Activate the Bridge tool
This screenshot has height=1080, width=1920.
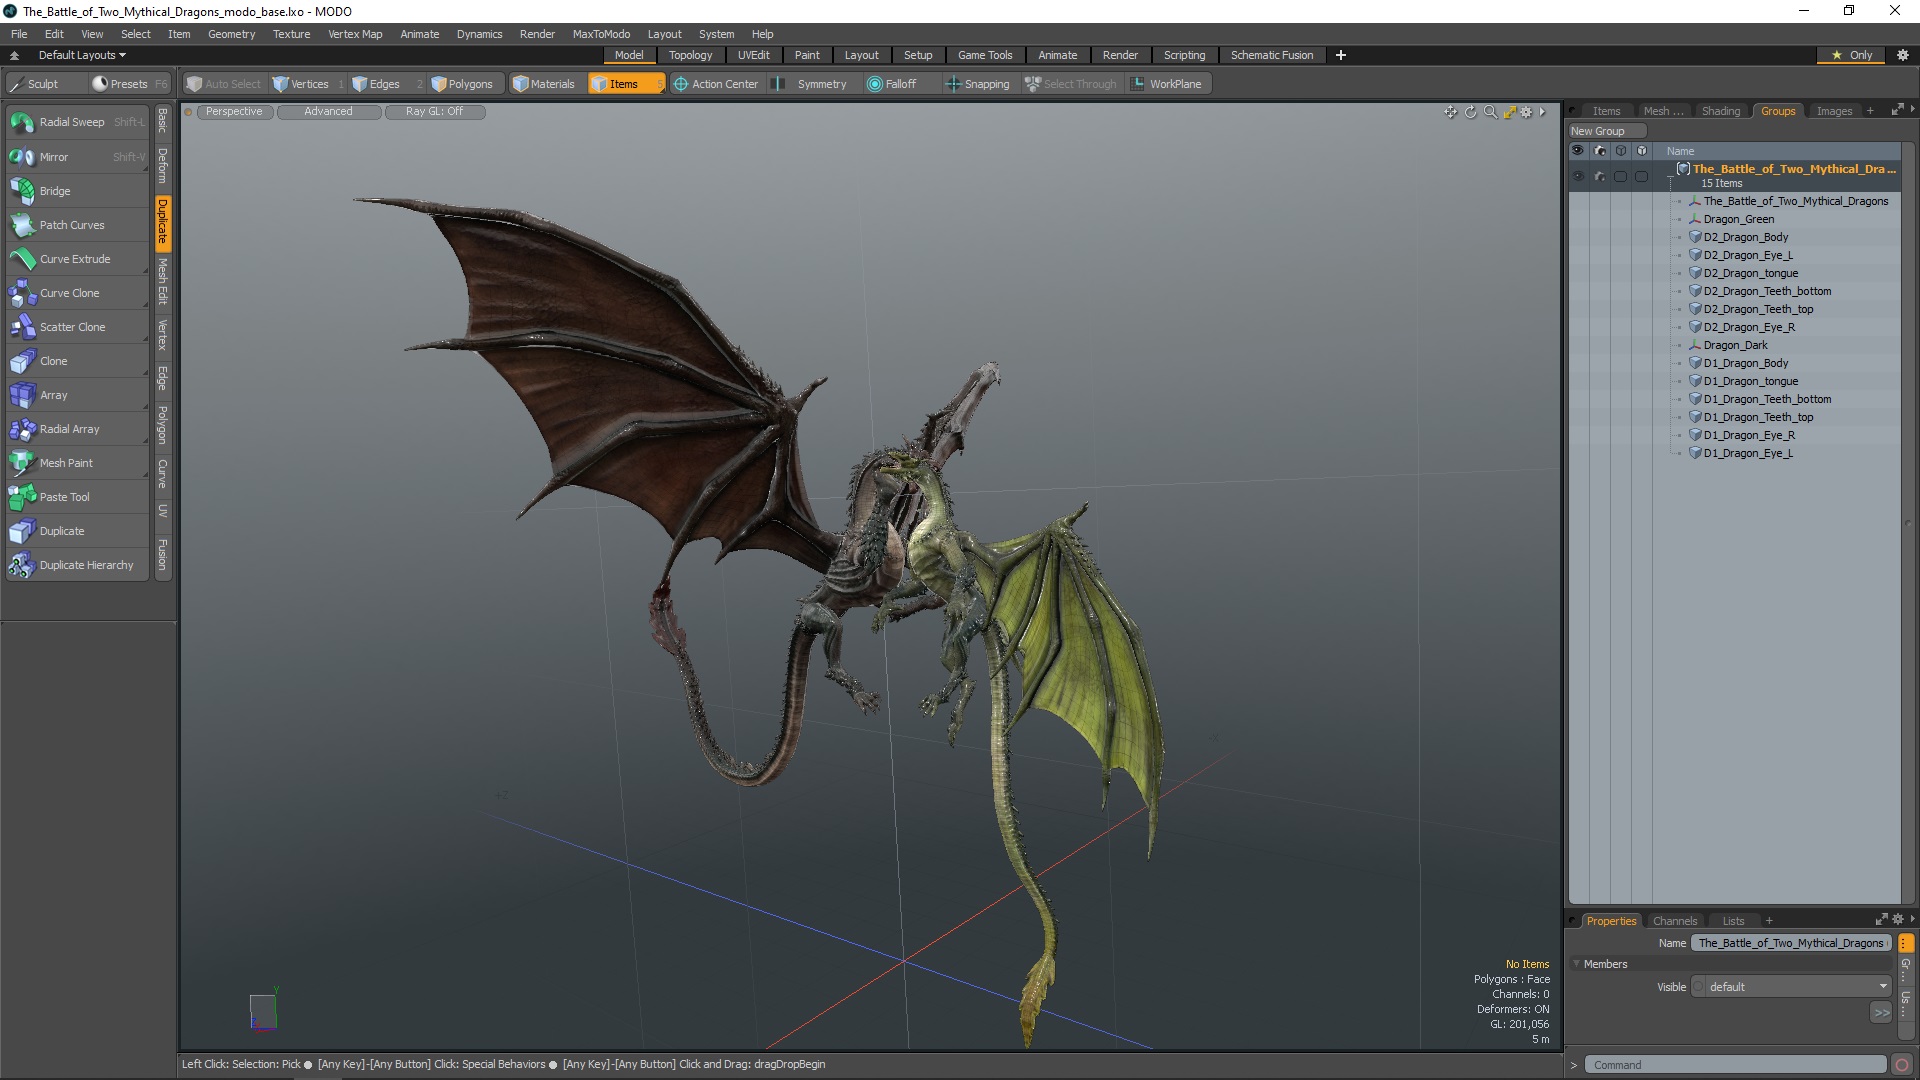pyautogui.click(x=77, y=191)
